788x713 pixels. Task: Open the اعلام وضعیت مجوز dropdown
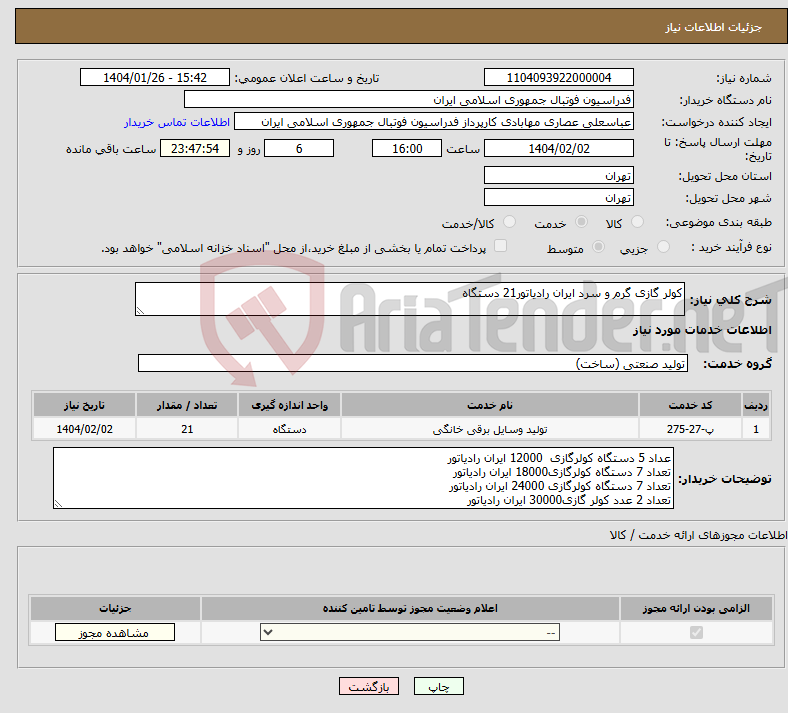[410, 632]
